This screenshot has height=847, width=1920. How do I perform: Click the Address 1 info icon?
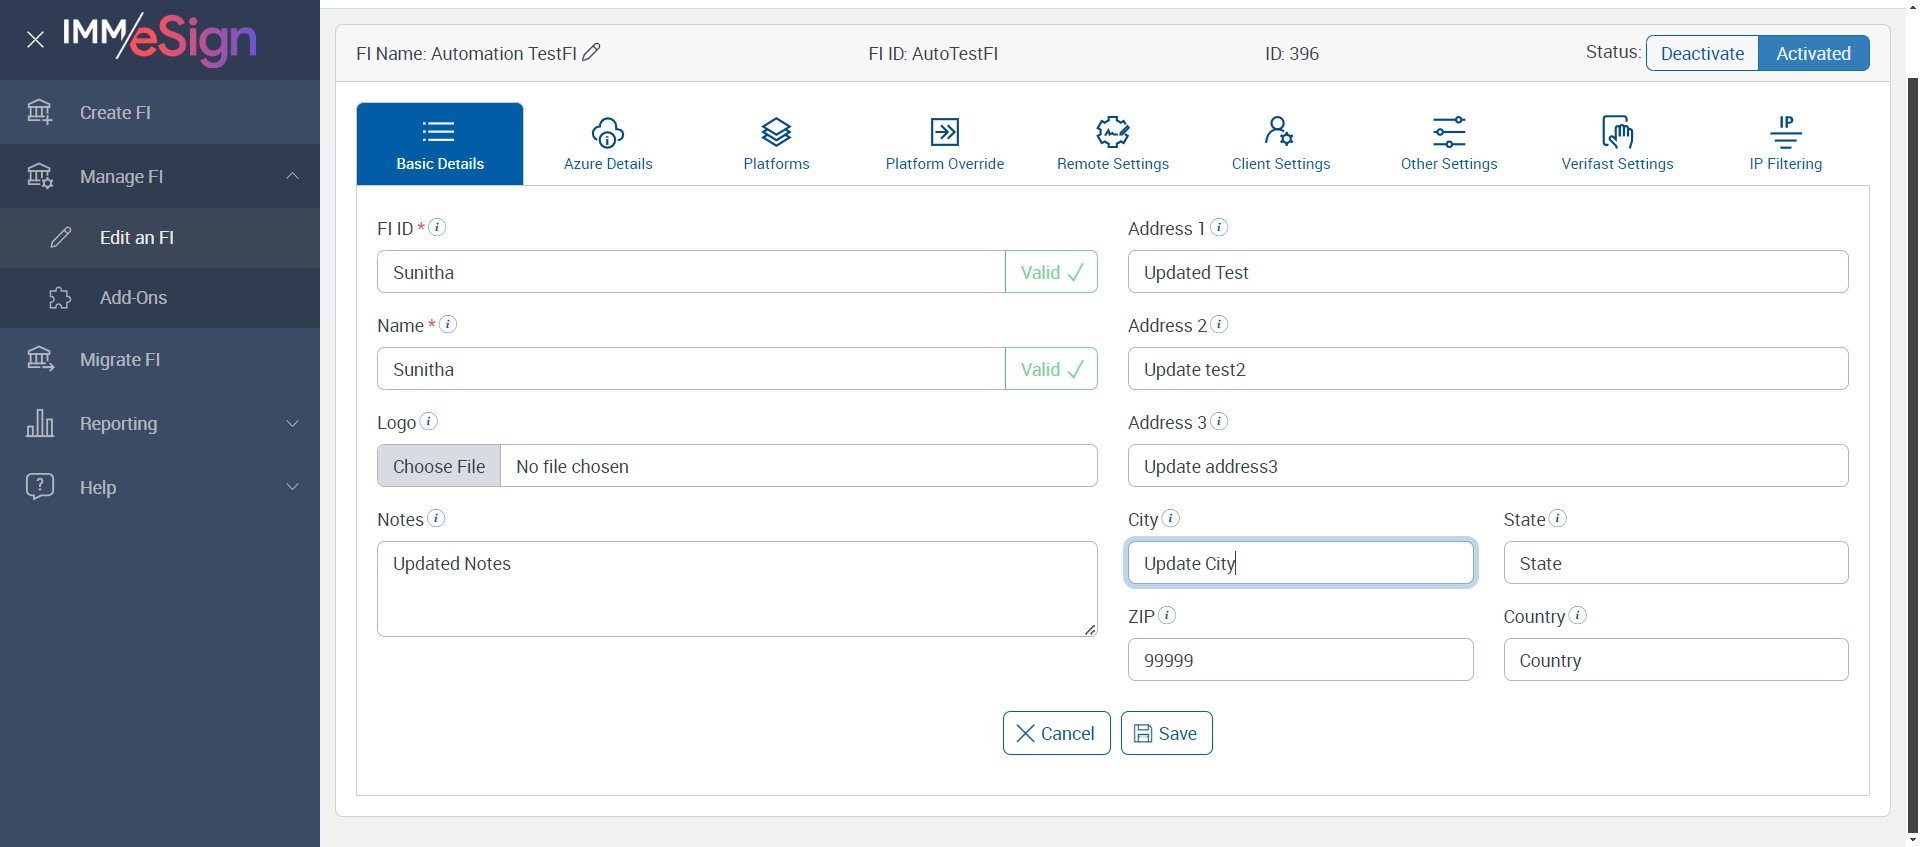click(x=1218, y=227)
